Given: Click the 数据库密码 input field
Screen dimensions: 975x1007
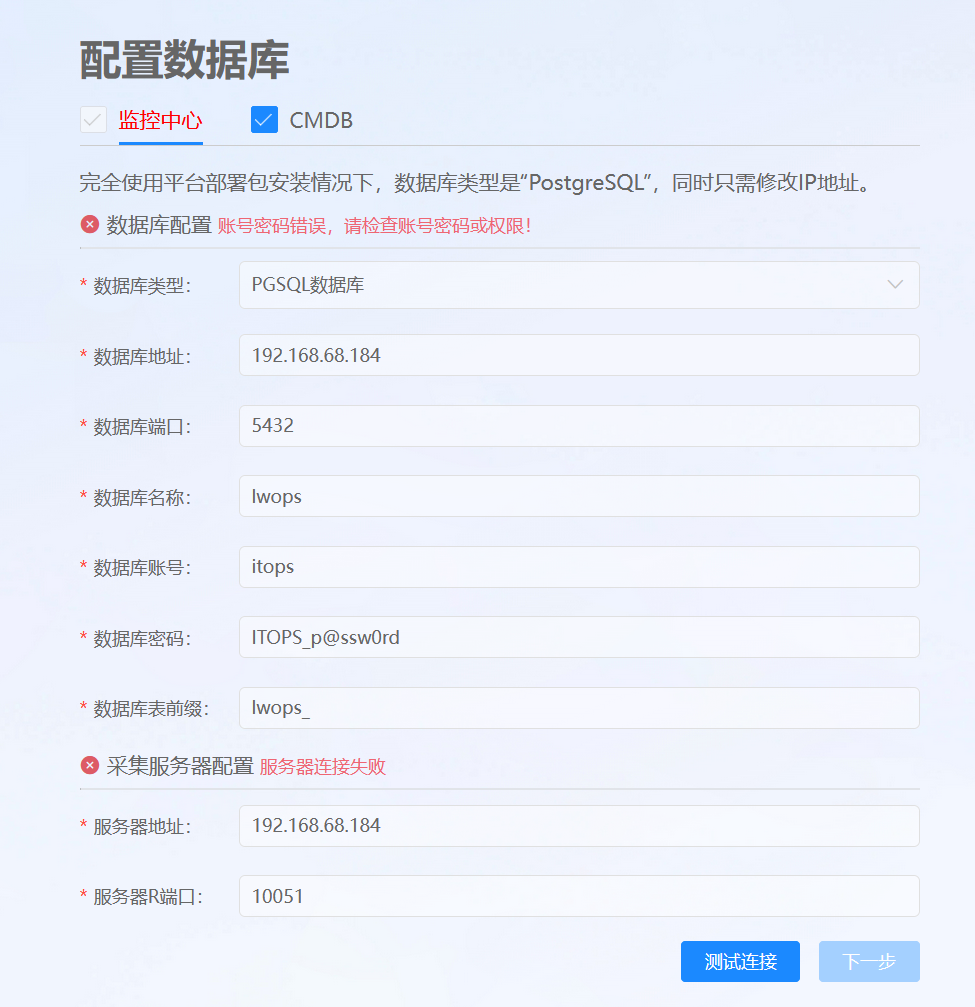Looking at the screenshot, I should pos(579,637).
